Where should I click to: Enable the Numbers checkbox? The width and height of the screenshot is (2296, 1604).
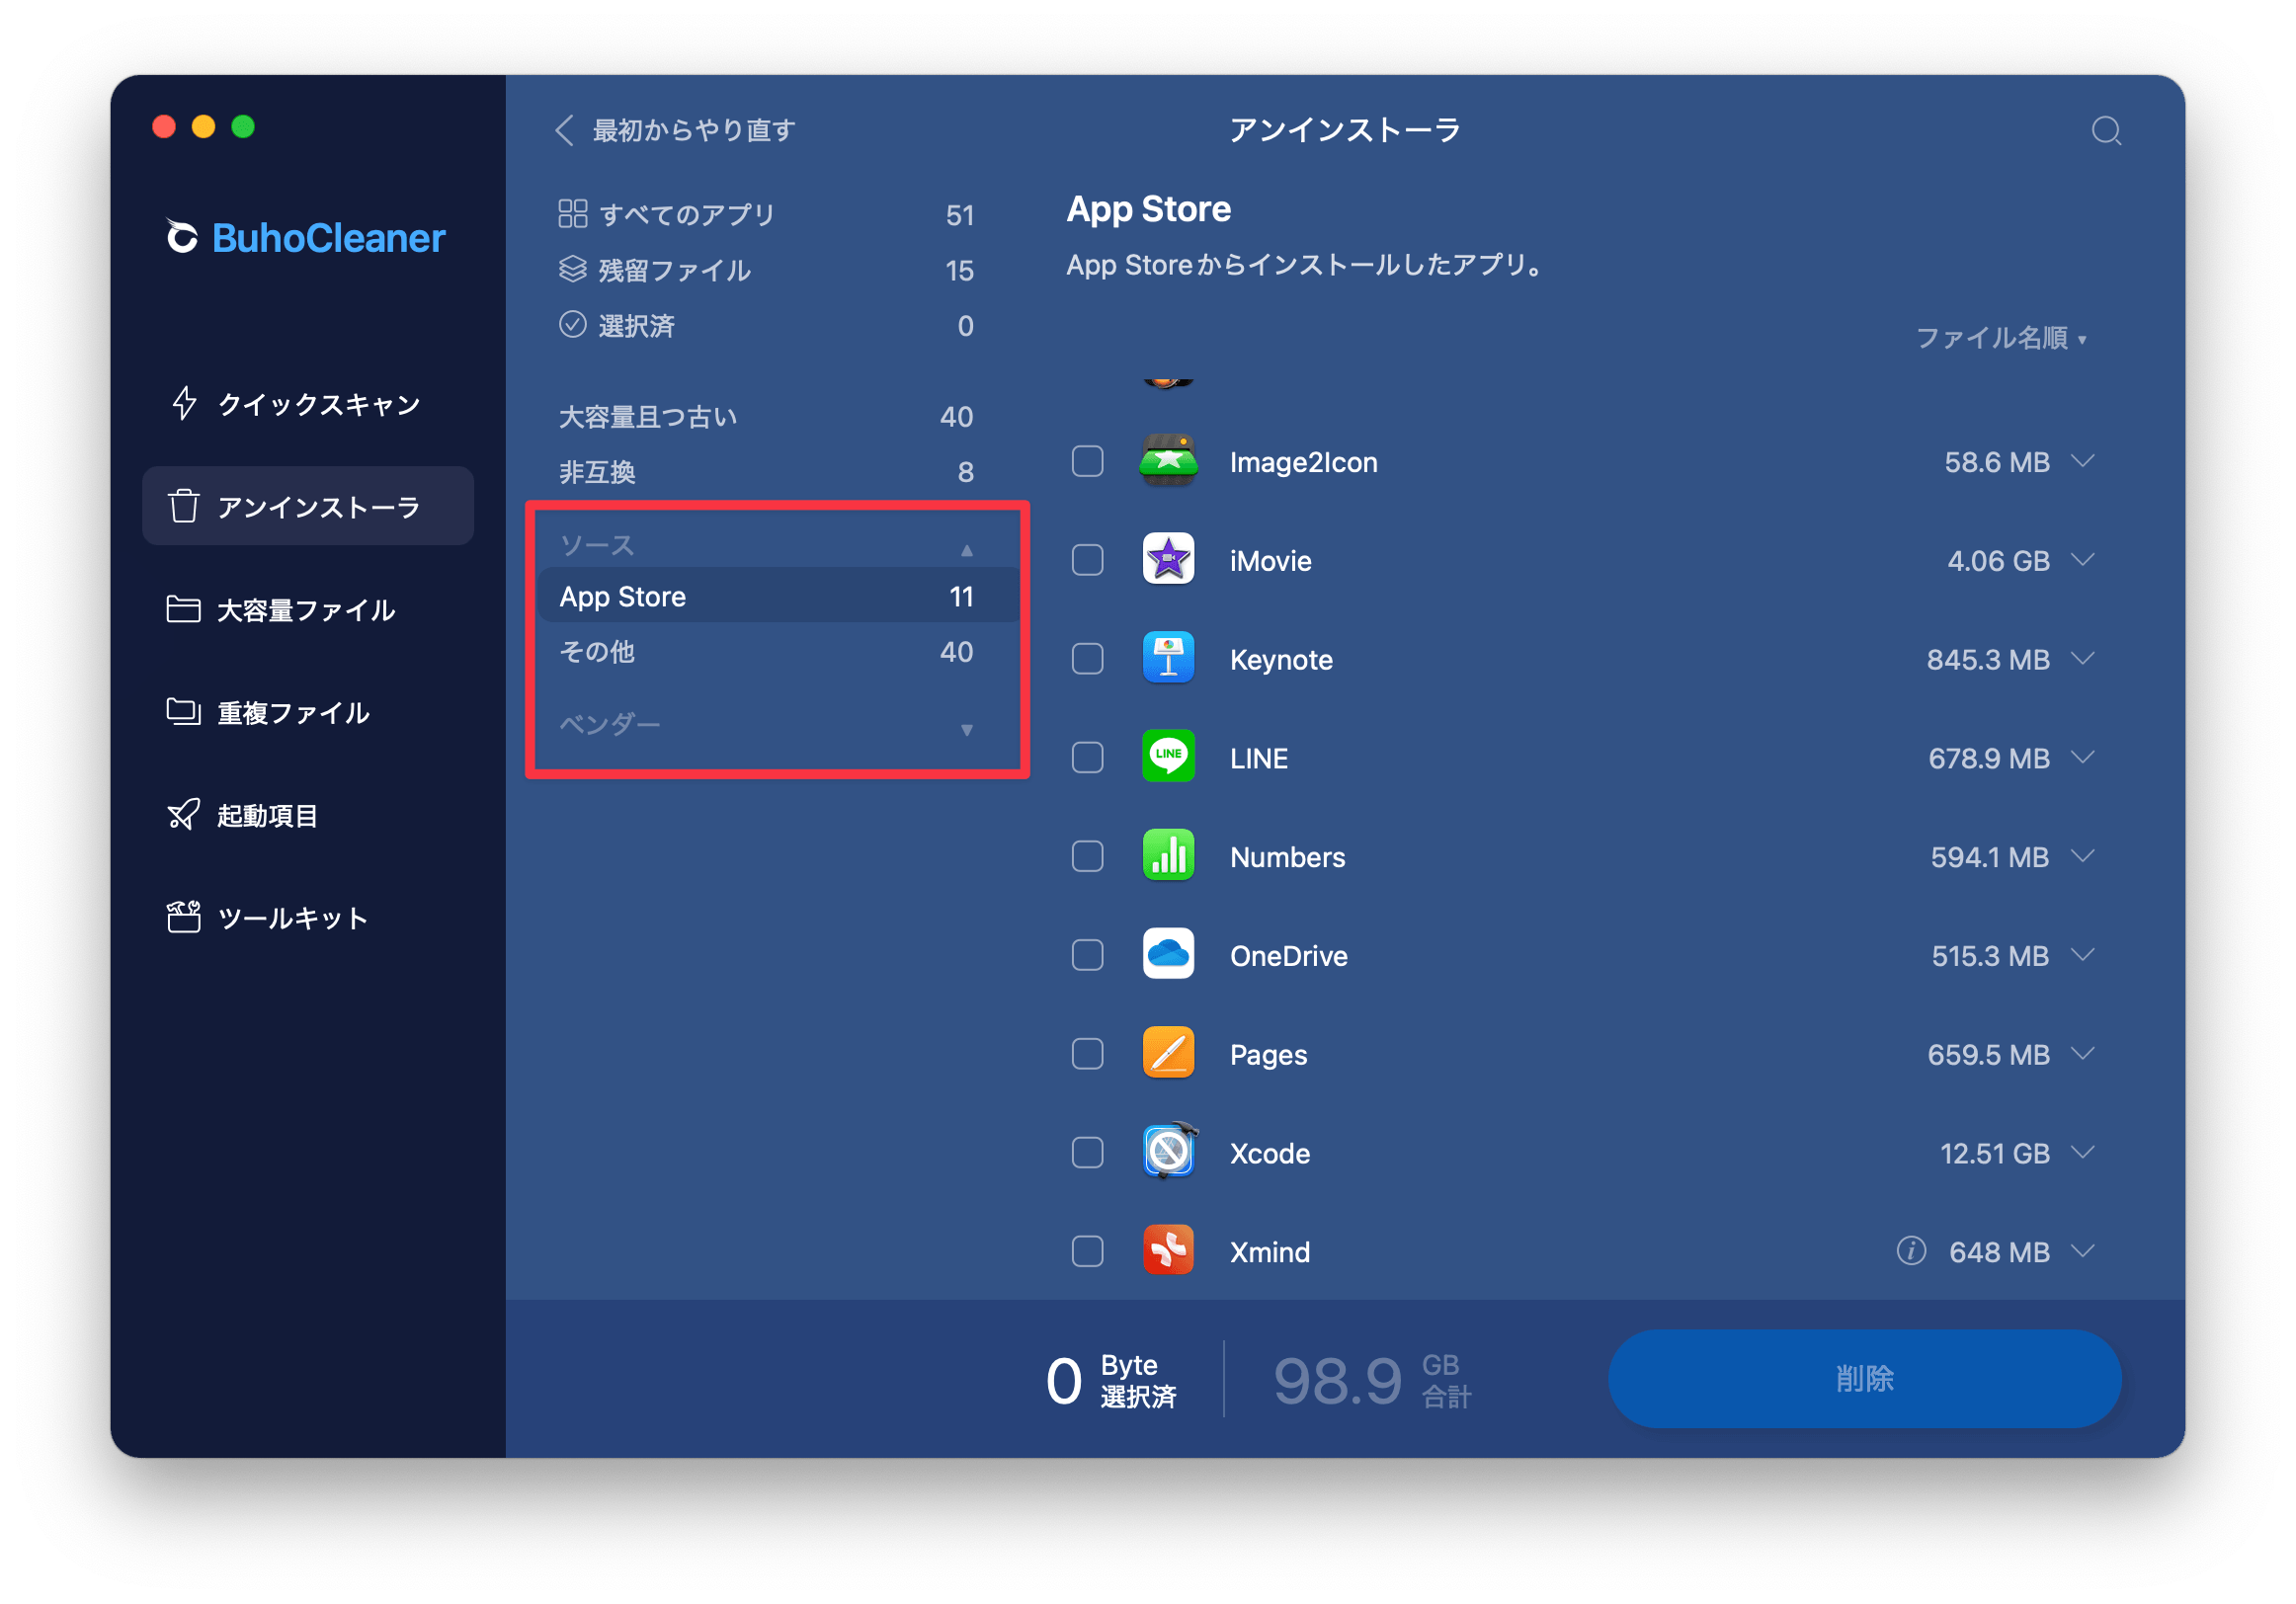pyautogui.click(x=1087, y=856)
